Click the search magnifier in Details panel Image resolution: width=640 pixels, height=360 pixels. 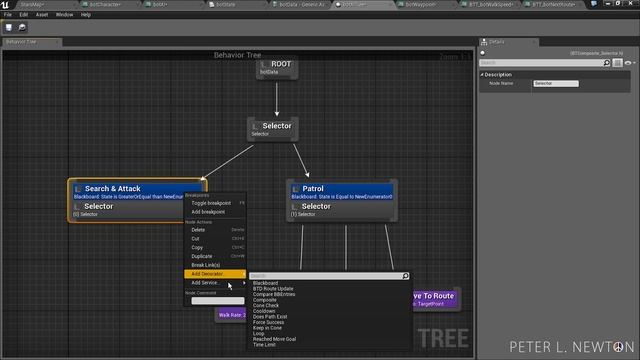[x=607, y=63]
